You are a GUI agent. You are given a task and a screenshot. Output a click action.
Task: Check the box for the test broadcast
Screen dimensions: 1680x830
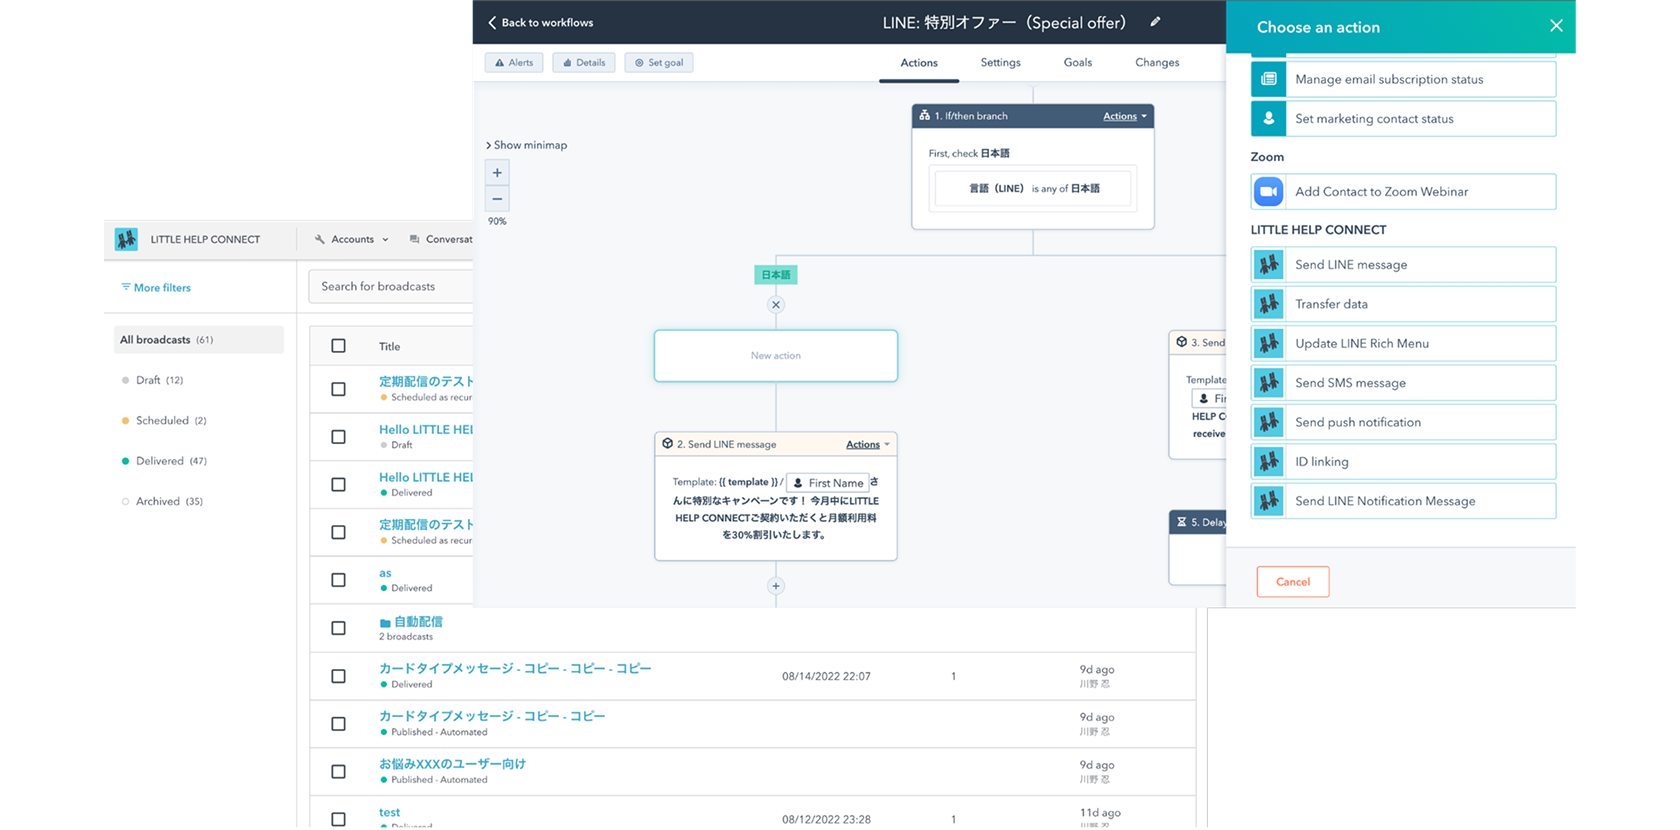[x=338, y=818]
